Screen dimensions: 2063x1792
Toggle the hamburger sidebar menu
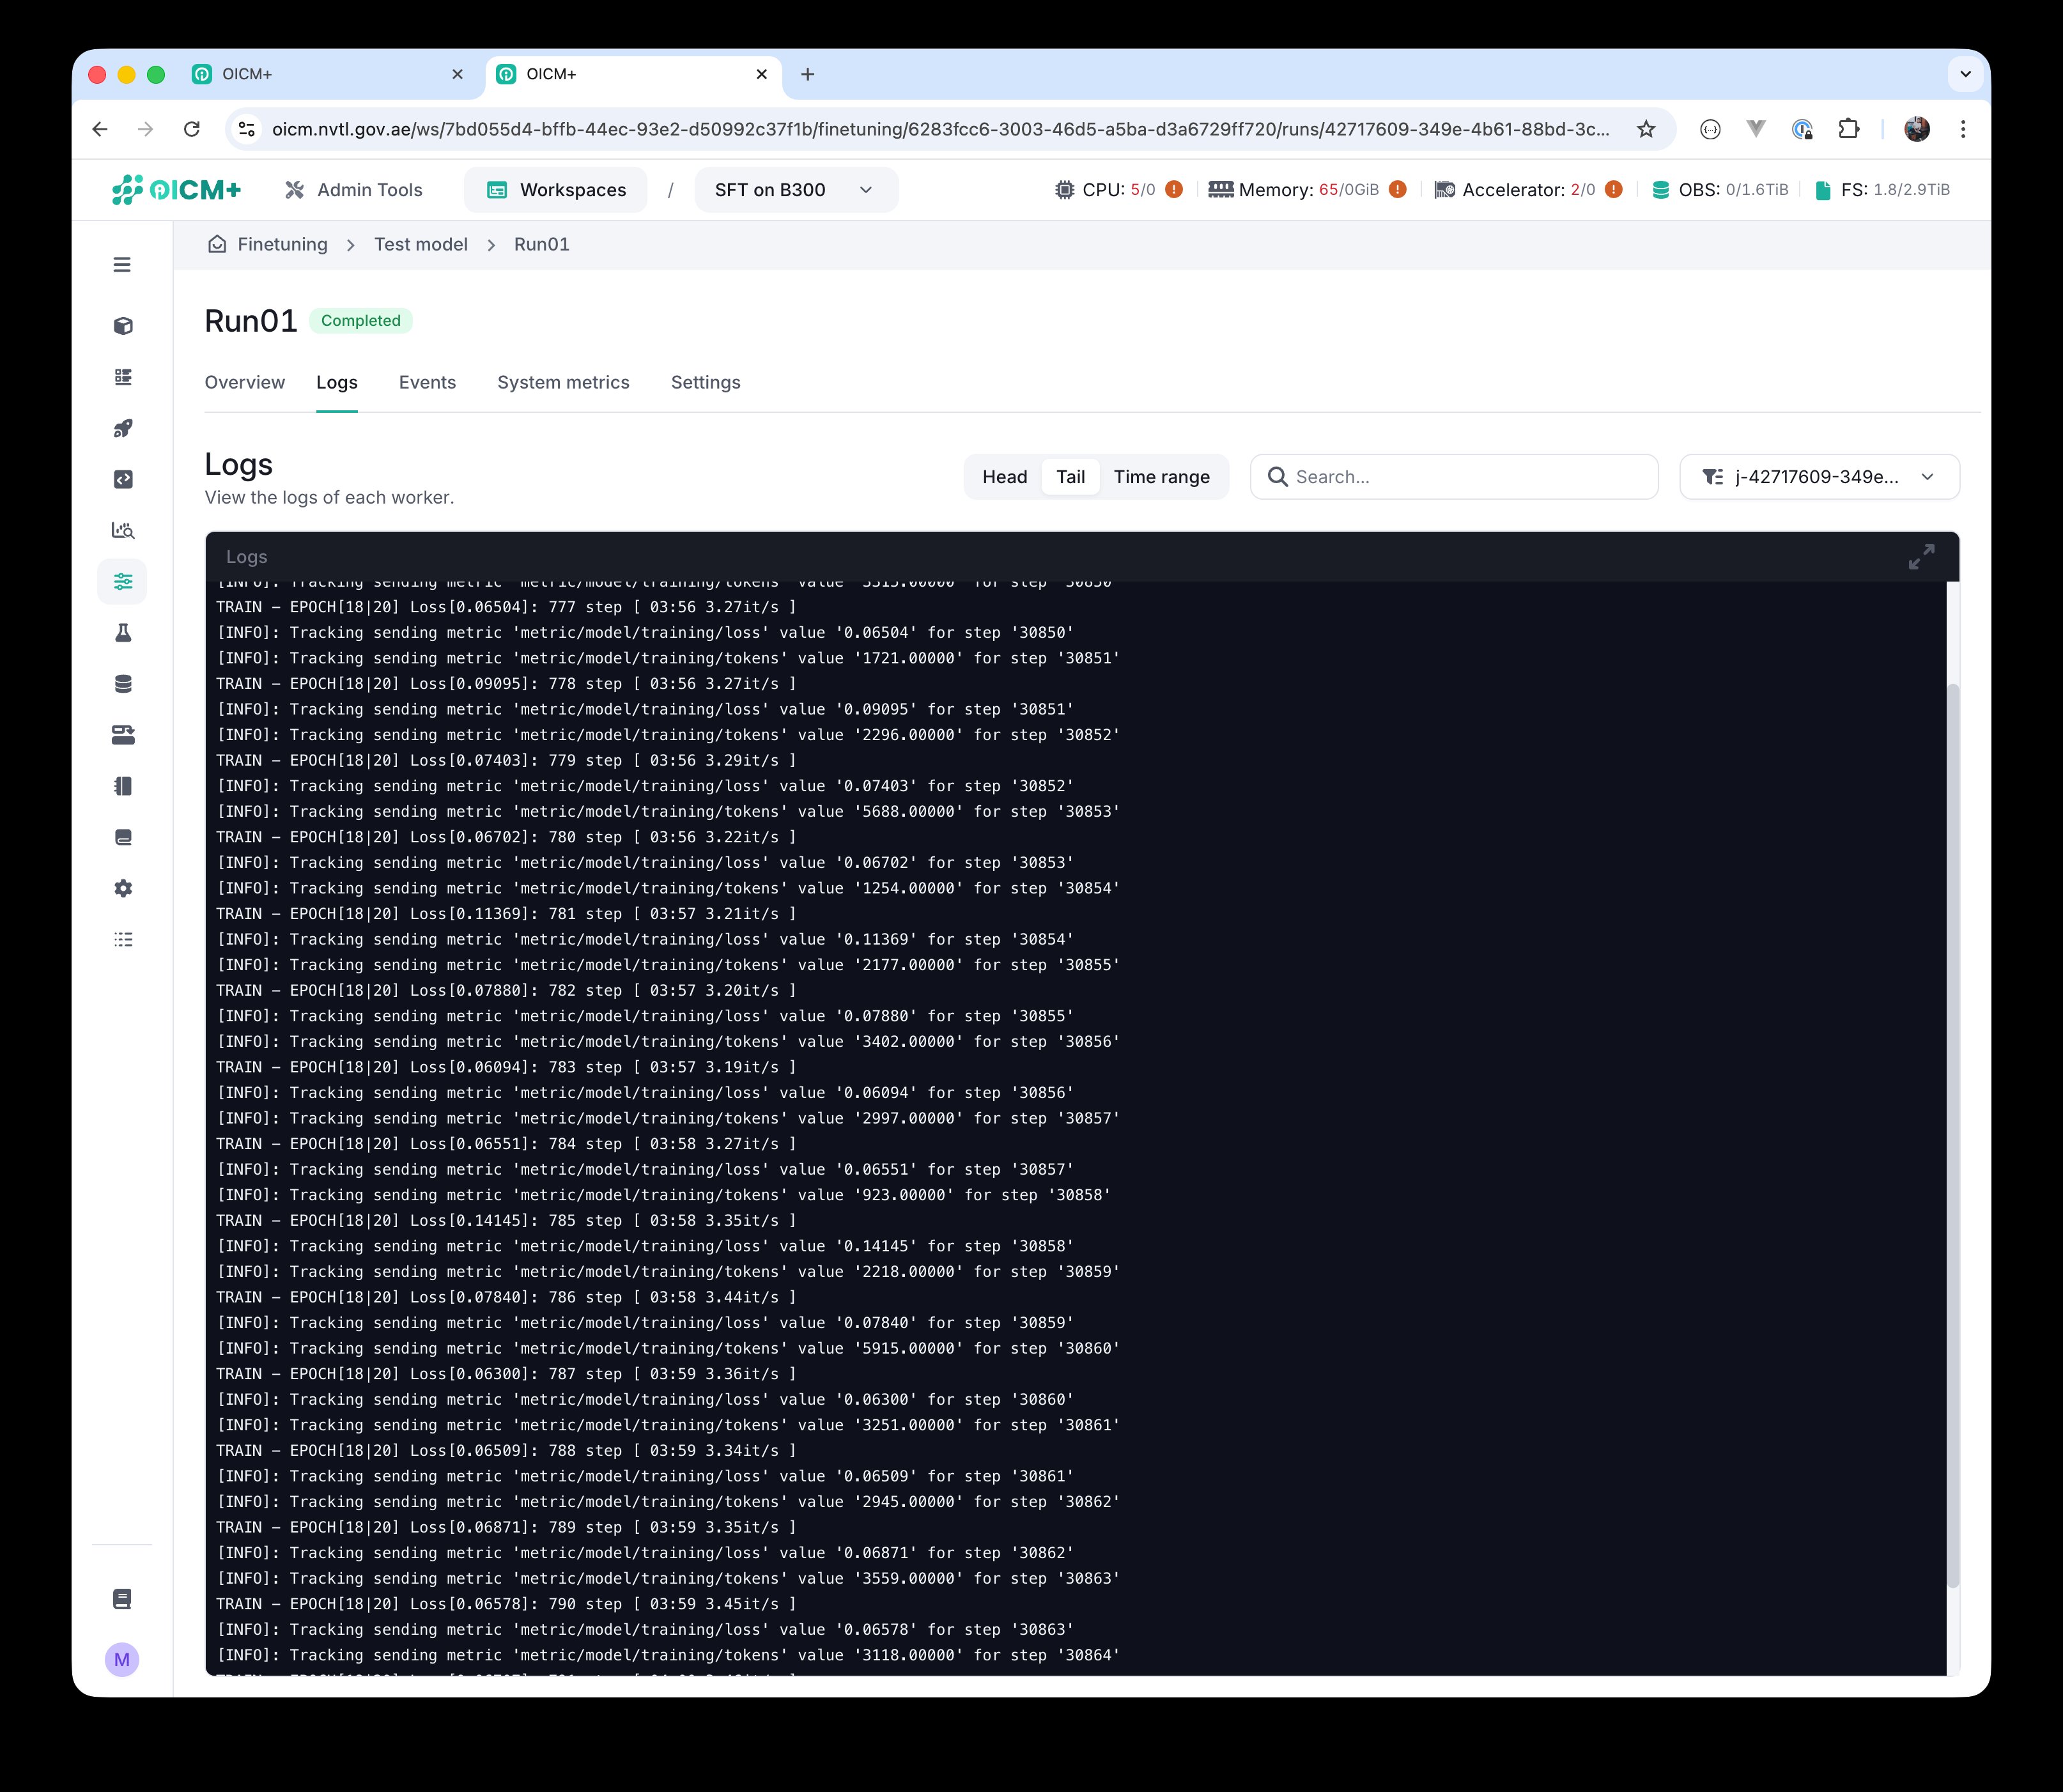click(122, 265)
